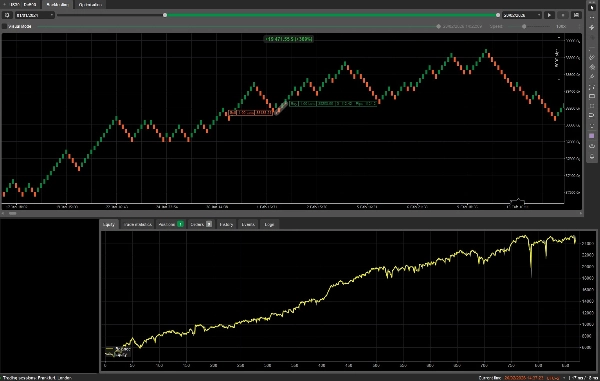Screen dimensions: 600x381
Task: Open the Orders tab
Action: point(201,225)
